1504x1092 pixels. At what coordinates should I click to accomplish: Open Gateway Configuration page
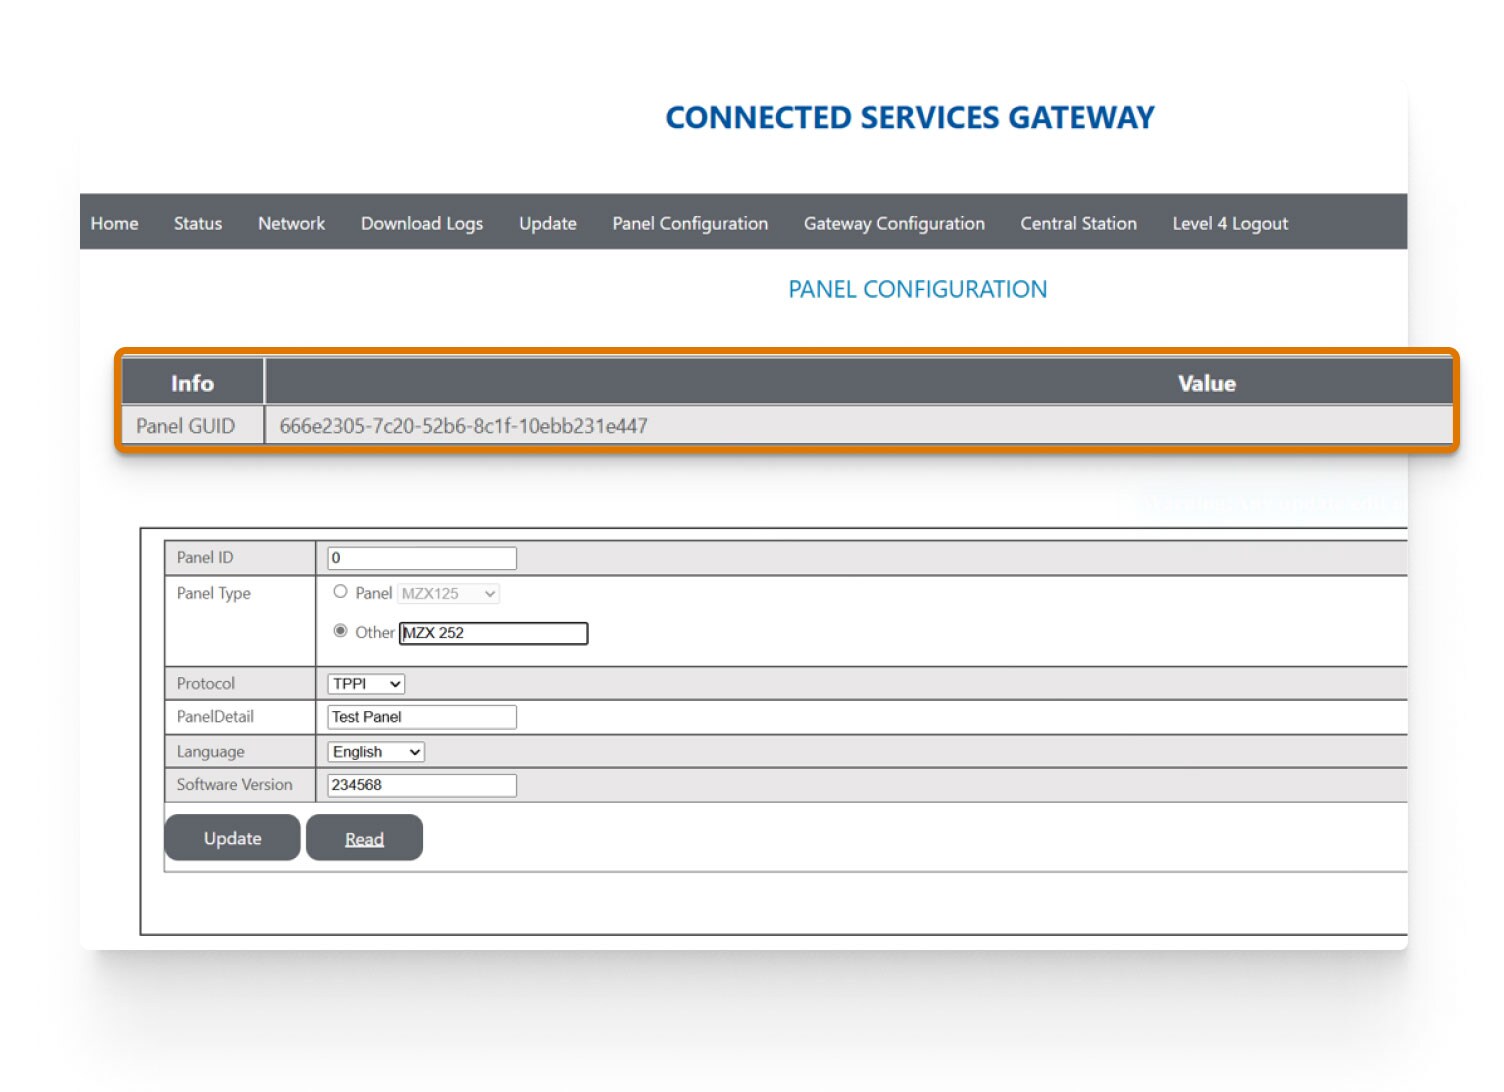894,223
